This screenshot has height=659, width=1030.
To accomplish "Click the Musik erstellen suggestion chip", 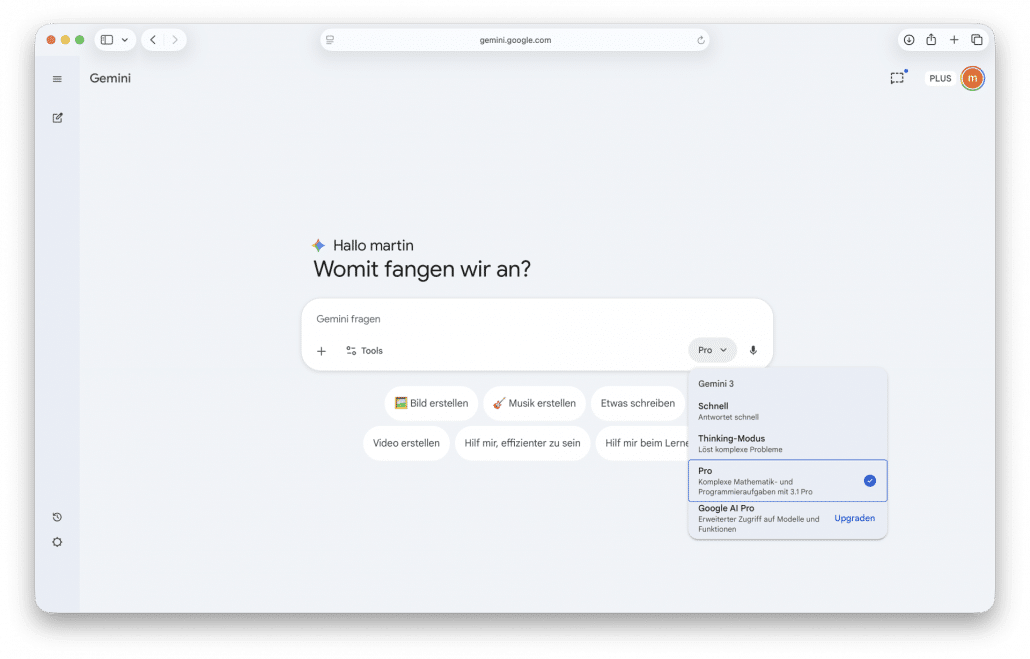I will (x=534, y=403).
